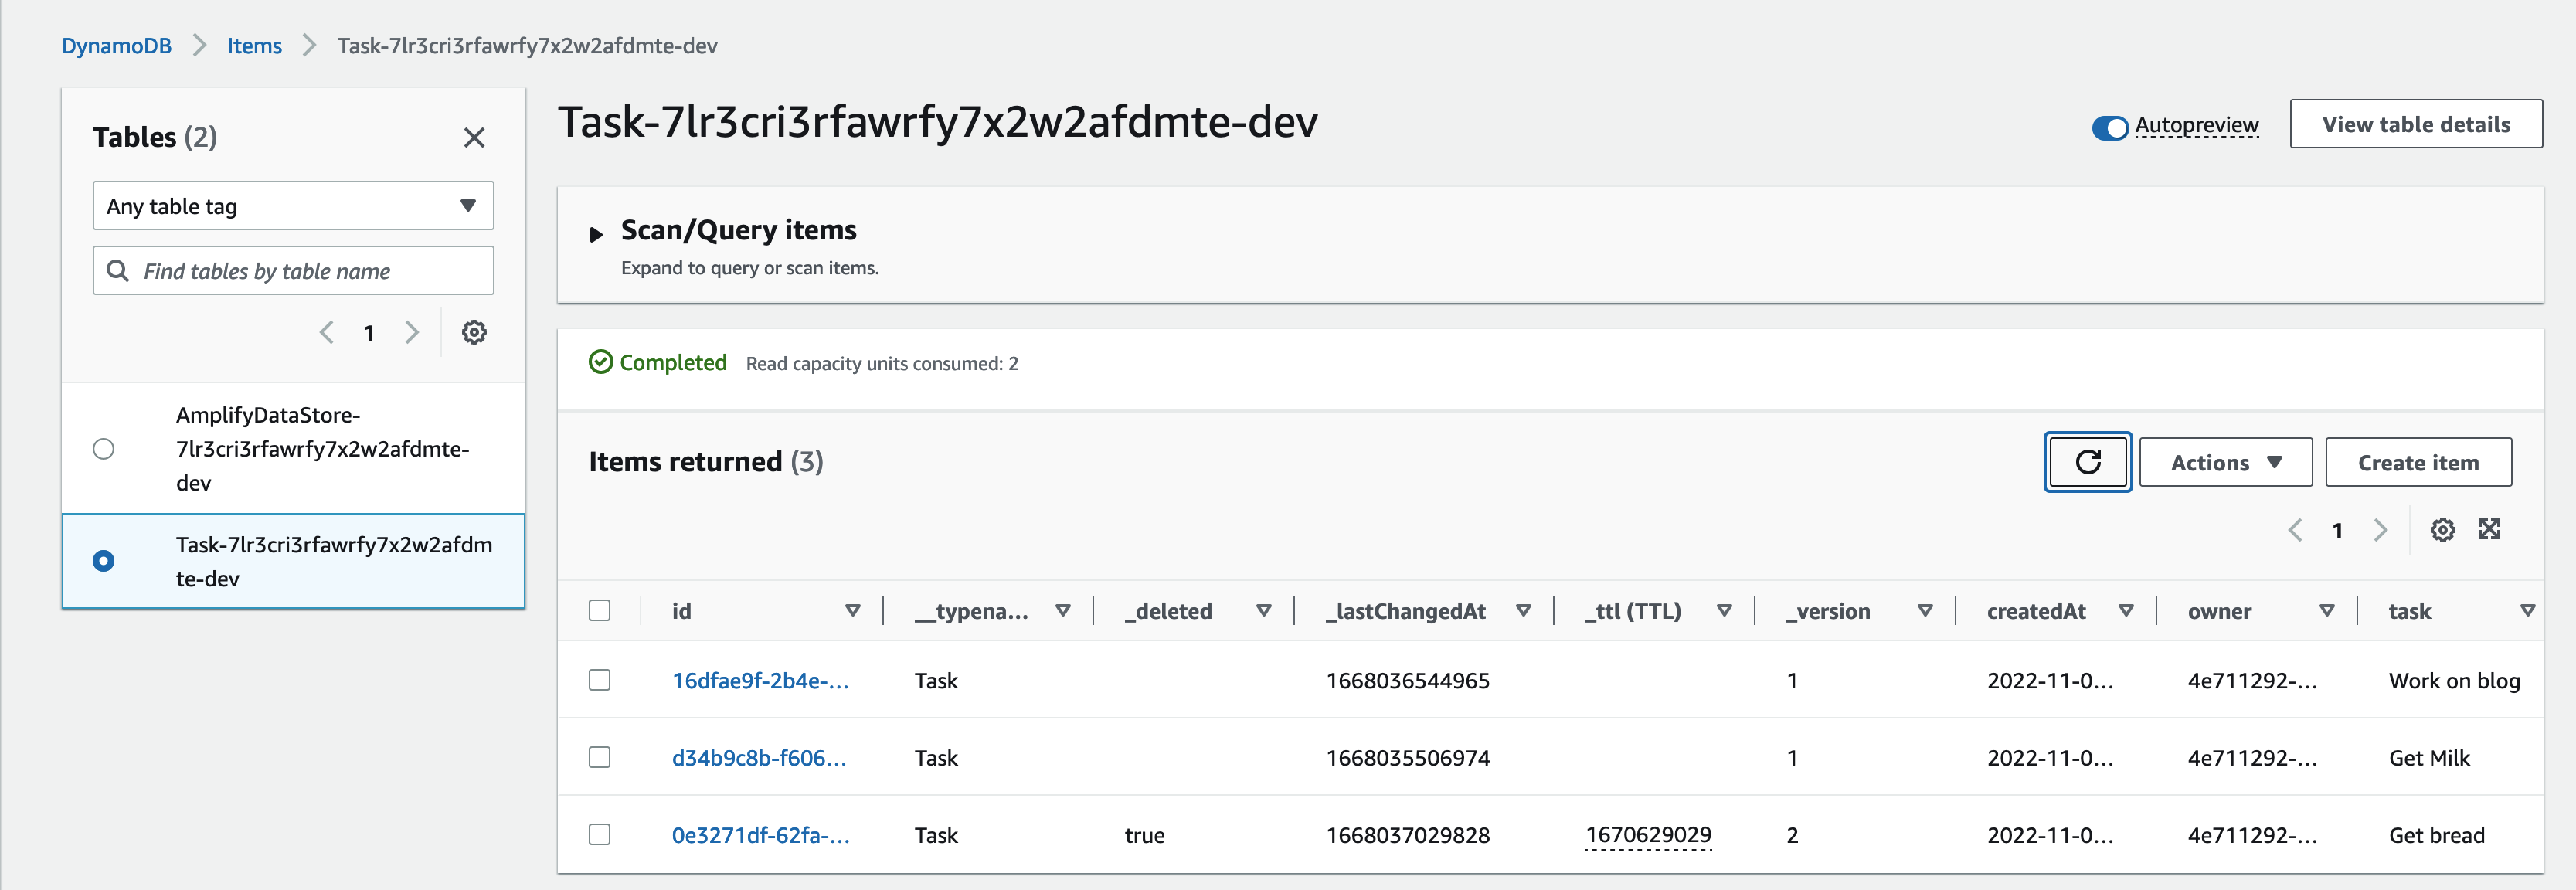Toggle Autopreview switch
The image size is (2576, 890).
(2110, 127)
